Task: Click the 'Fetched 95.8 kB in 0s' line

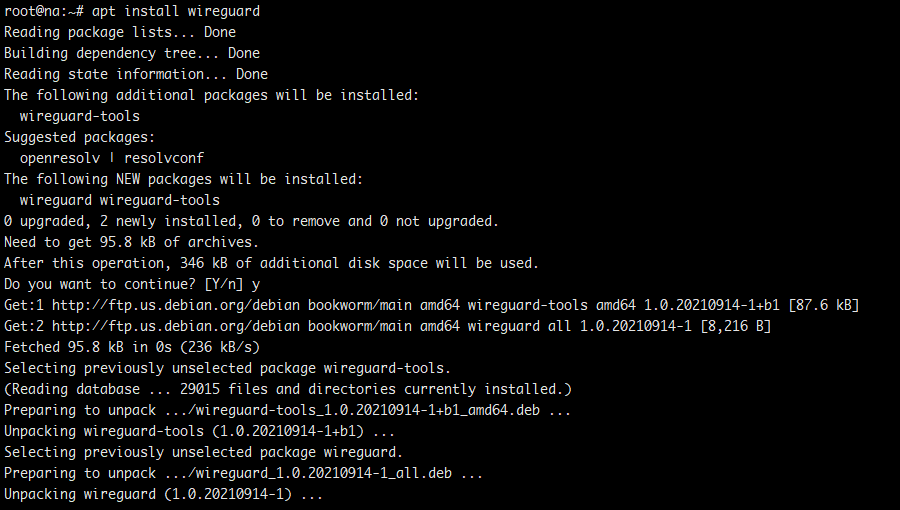Action: [132, 347]
